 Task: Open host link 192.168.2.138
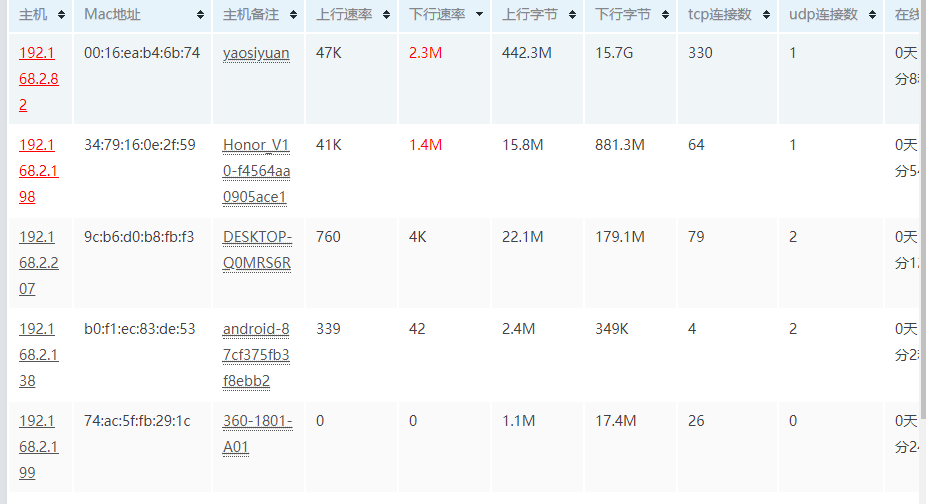(x=38, y=355)
